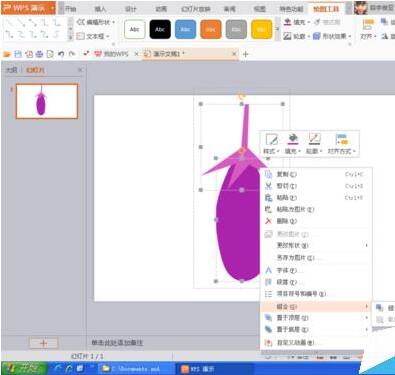
Task: Choose 另存为图片 from the context menu
Action: coord(316,258)
